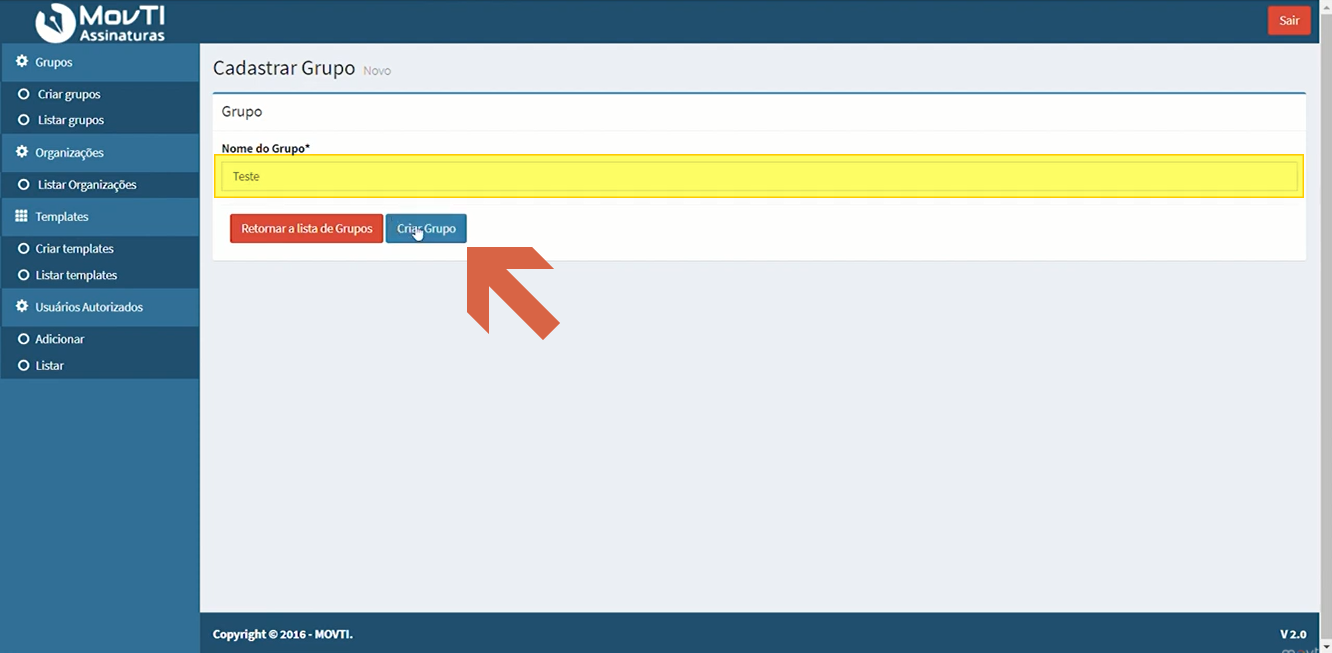Click the MovTI Assinaturas logo
This screenshot has width=1332, height=653.
(x=100, y=22)
